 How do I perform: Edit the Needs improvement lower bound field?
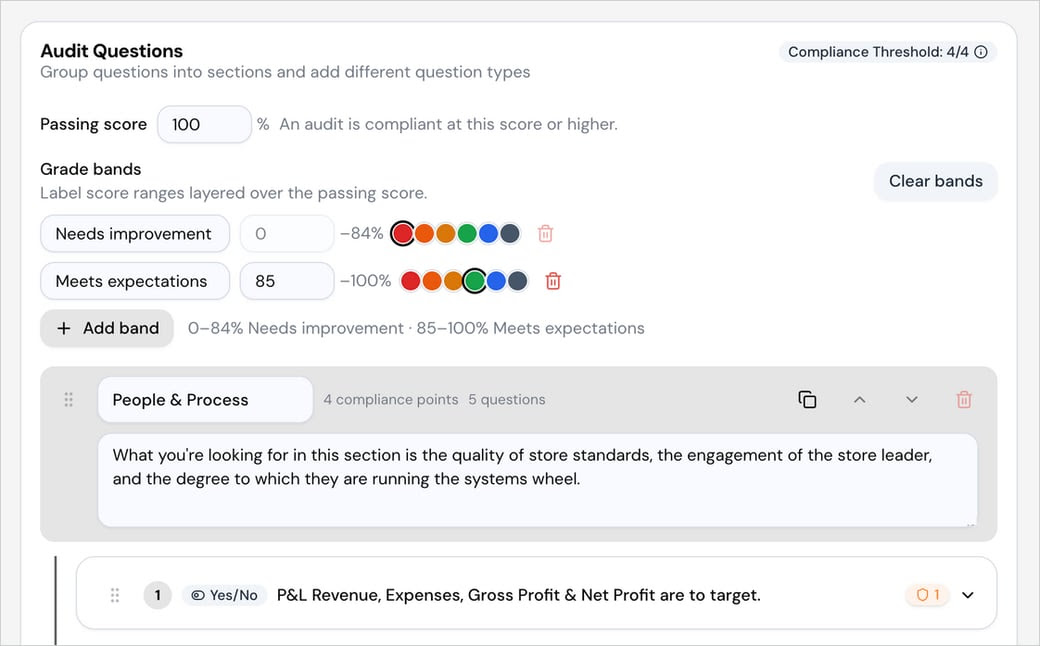pyautogui.click(x=287, y=233)
